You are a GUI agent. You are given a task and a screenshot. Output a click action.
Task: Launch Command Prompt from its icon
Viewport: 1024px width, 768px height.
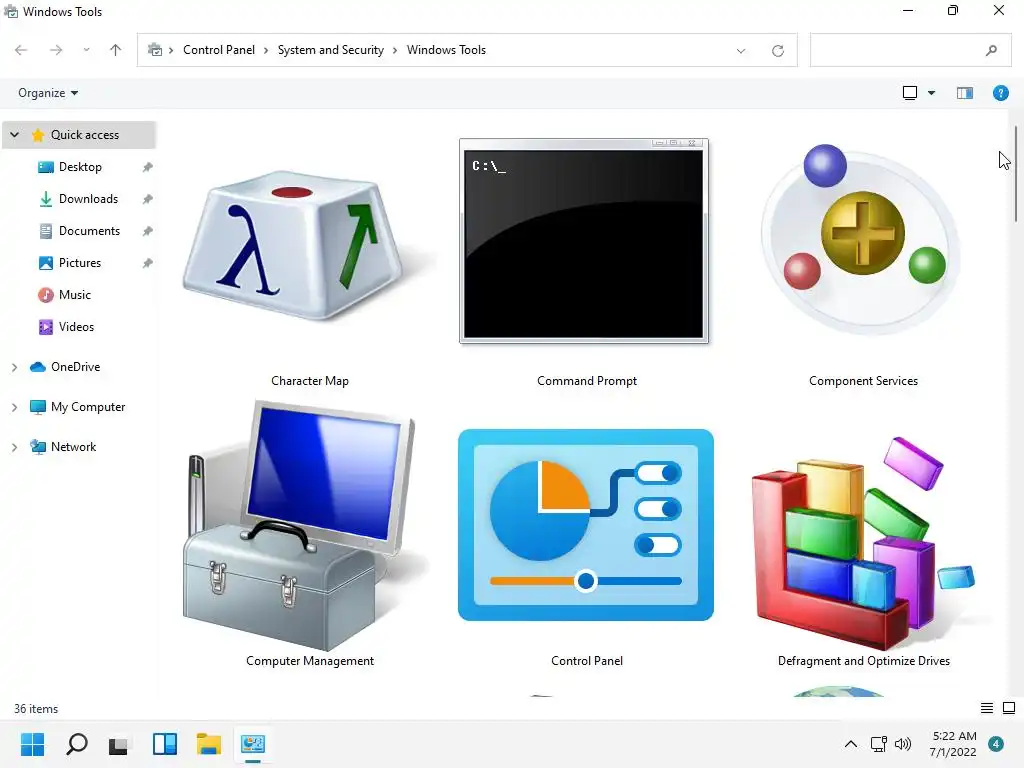[x=584, y=240]
